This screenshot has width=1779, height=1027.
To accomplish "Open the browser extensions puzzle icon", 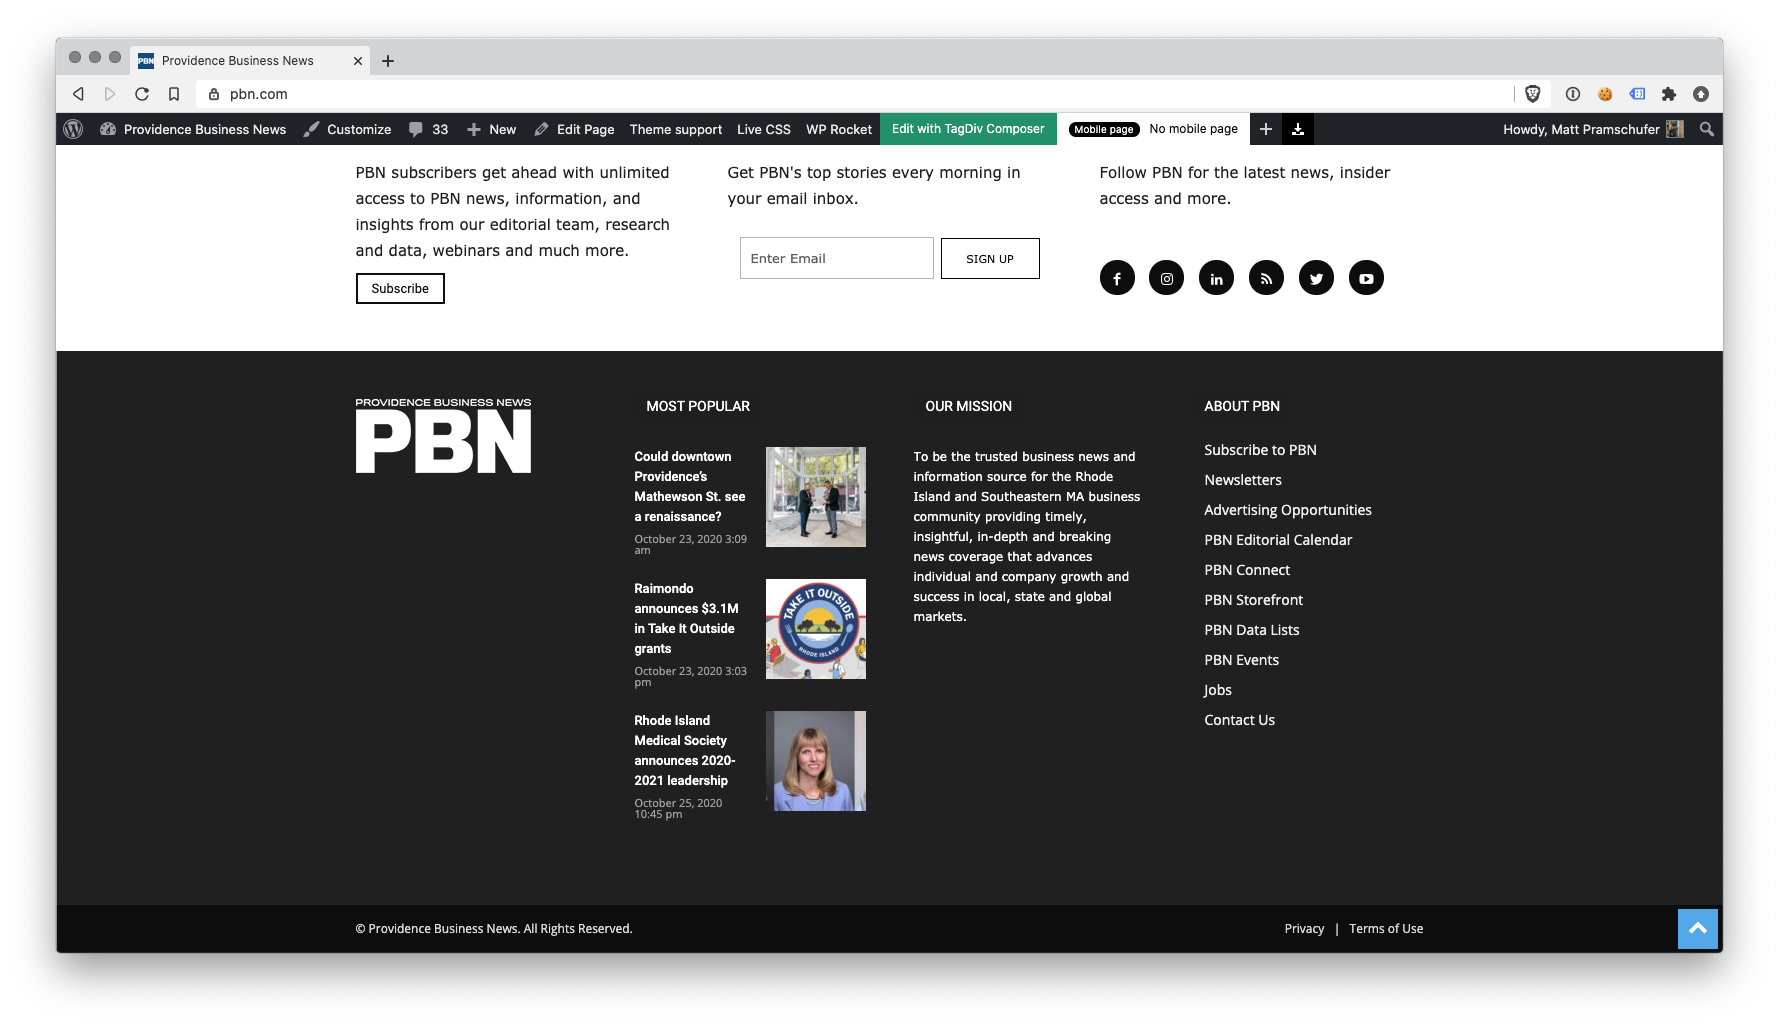I will tap(1669, 94).
